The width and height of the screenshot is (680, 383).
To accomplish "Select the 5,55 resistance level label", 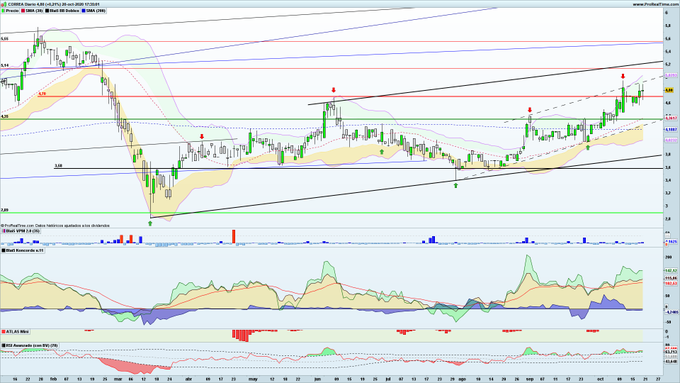I will tap(4, 39).
